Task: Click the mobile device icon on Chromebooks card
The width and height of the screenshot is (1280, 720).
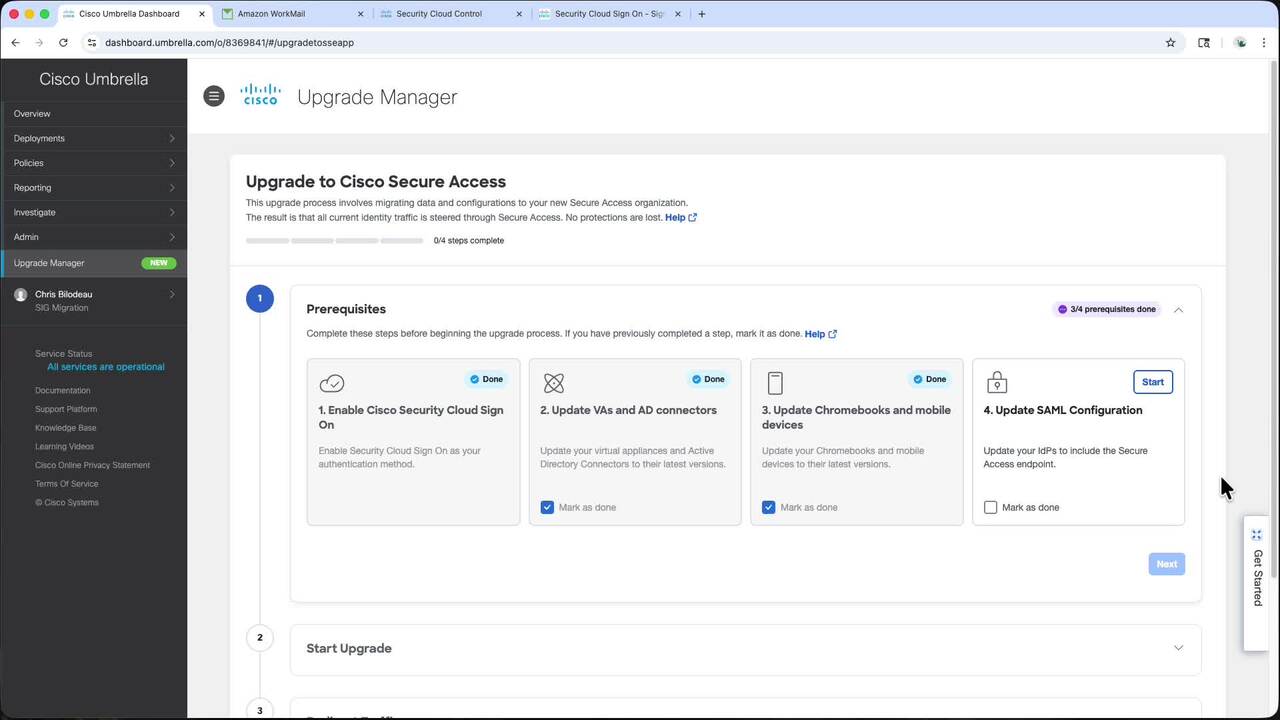Action: pyautogui.click(x=775, y=383)
